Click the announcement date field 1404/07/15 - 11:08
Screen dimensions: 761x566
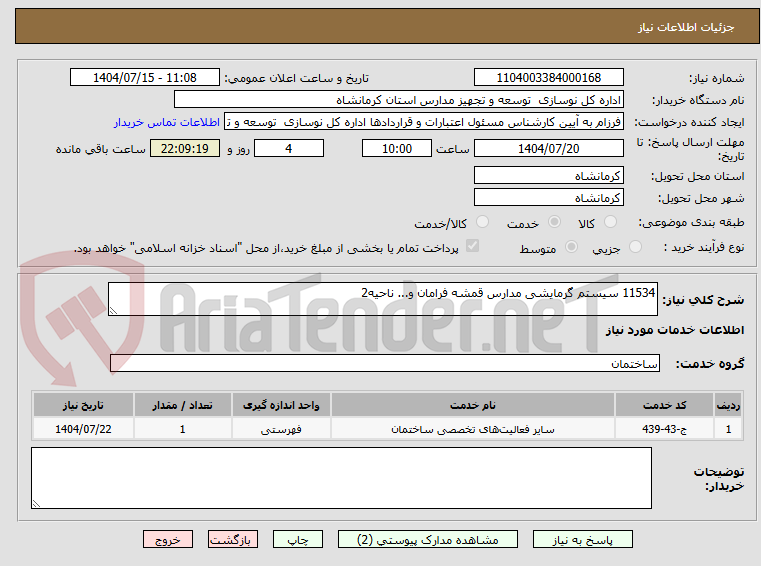(145, 78)
